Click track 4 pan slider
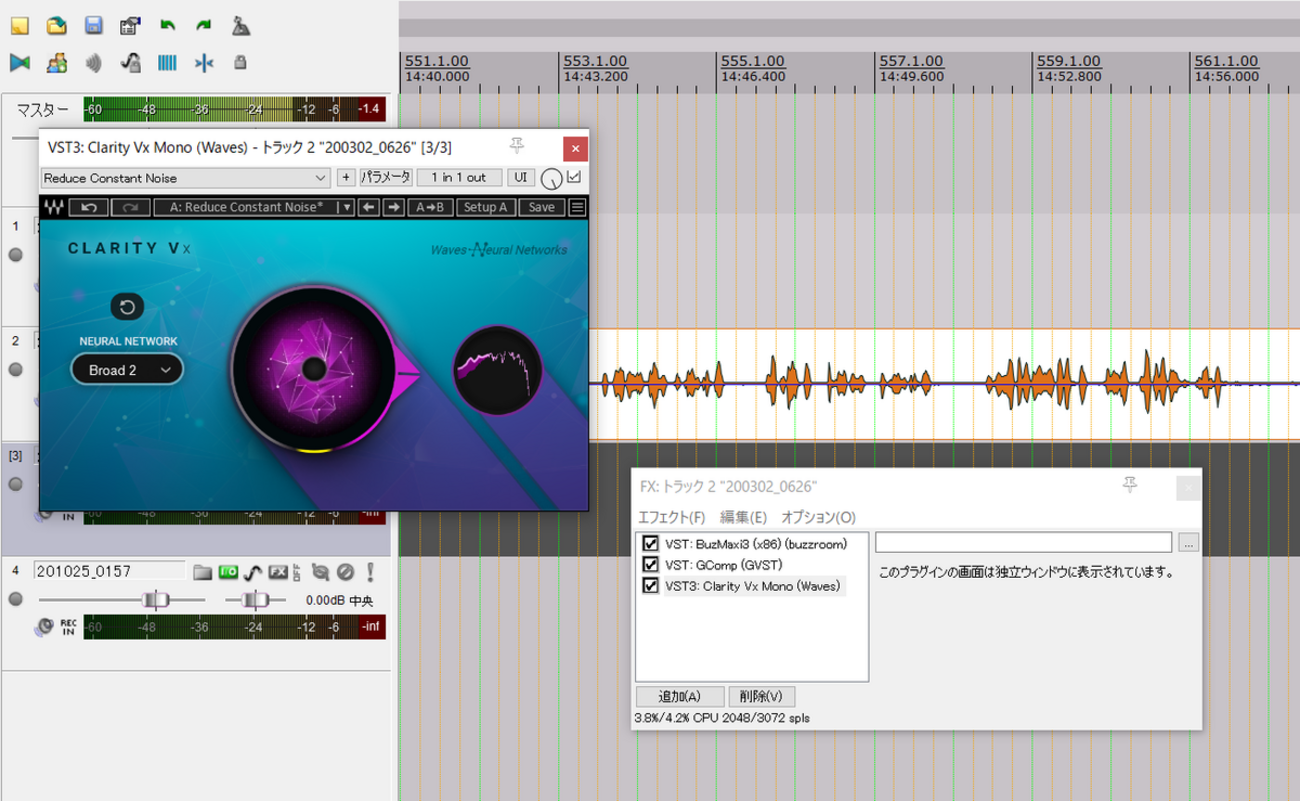Screen dimensions: 1300x801 click(256, 600)
